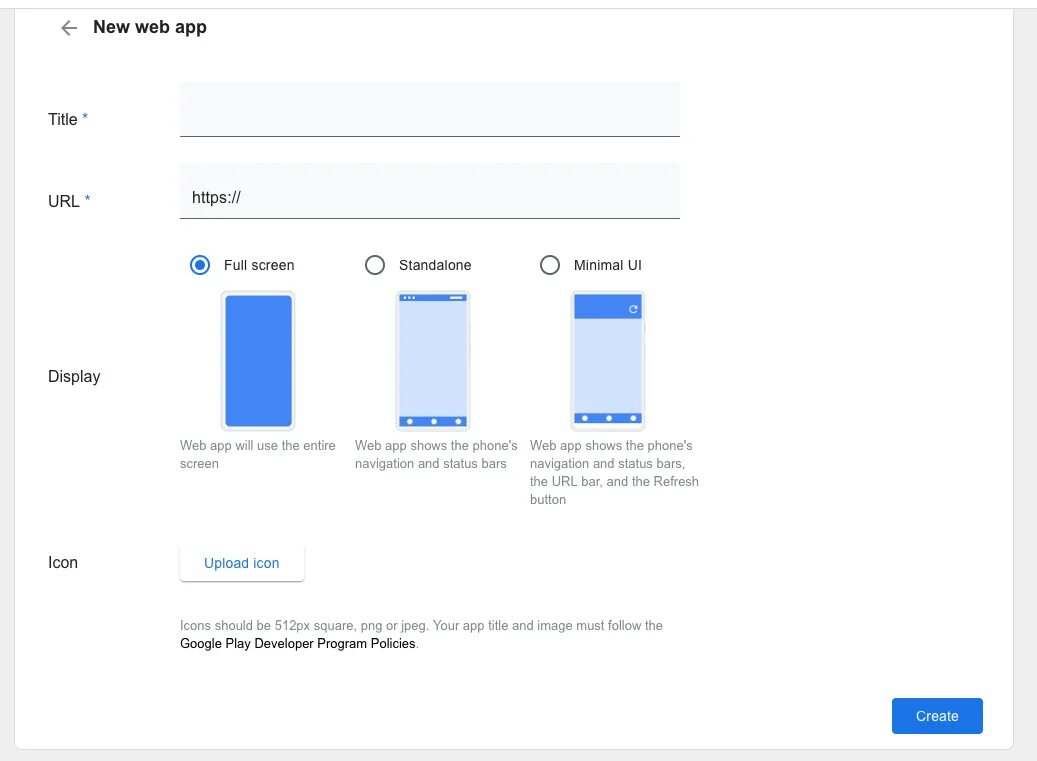The image size is (1037, 761).
Task: Open the Google Play Developer Program Policies link
Action: 297,644
